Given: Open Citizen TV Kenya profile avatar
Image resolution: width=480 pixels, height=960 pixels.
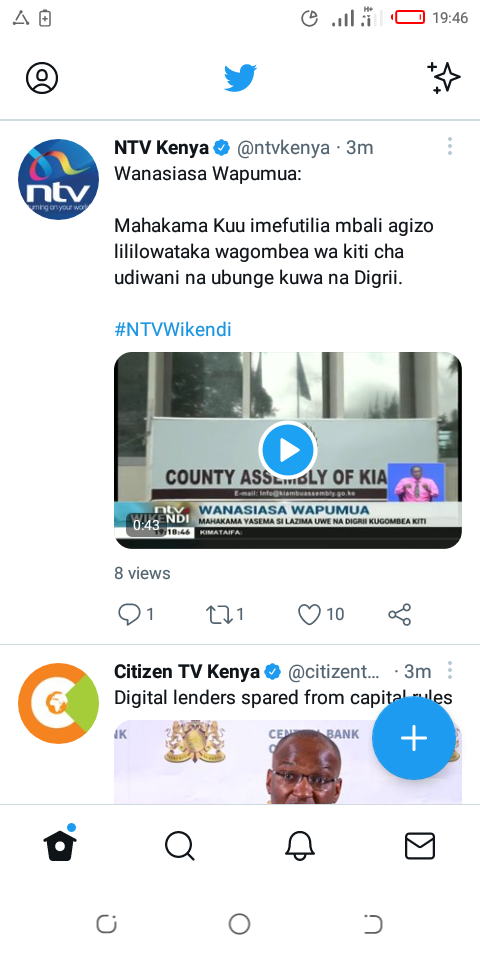Looking at the screenshot, I should (58, 703).
